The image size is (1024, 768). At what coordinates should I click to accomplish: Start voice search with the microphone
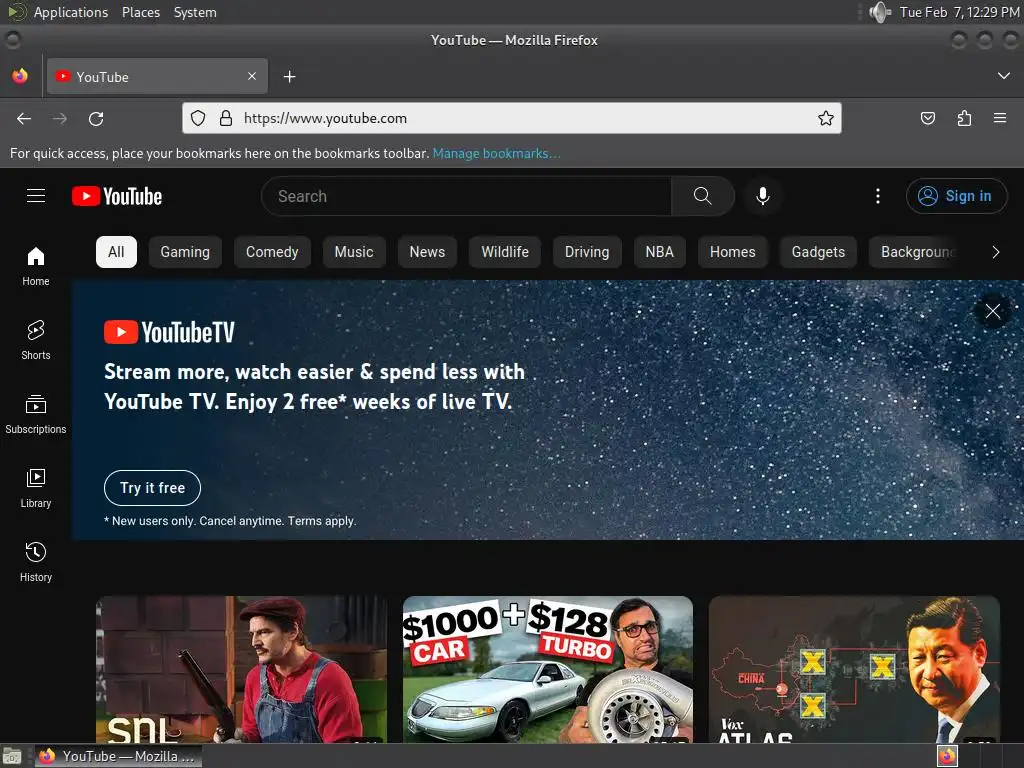[762, 196]
